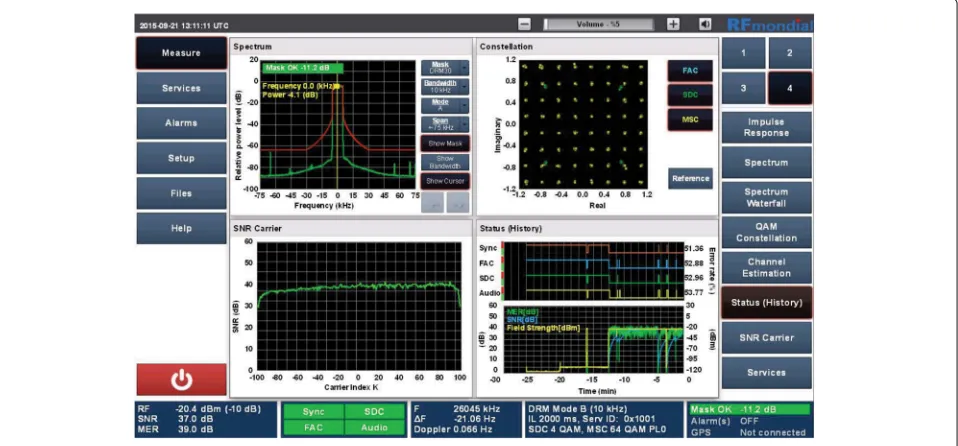Click the green Audio status indicator
958x446 pixels.
[375, 428]
